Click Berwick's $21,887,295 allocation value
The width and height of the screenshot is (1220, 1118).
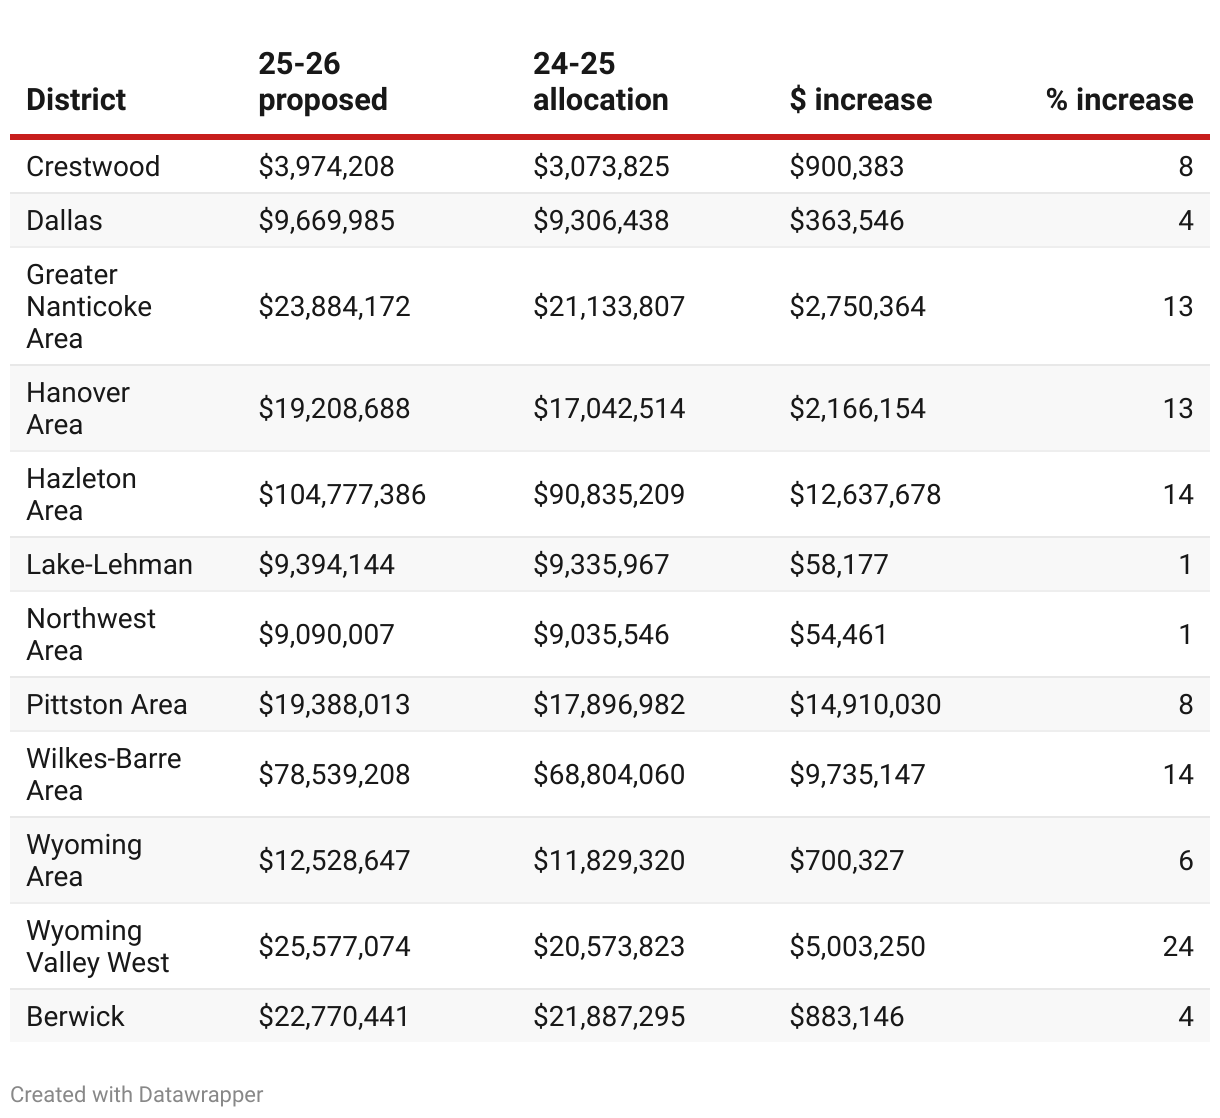[x=608, y=1016]
